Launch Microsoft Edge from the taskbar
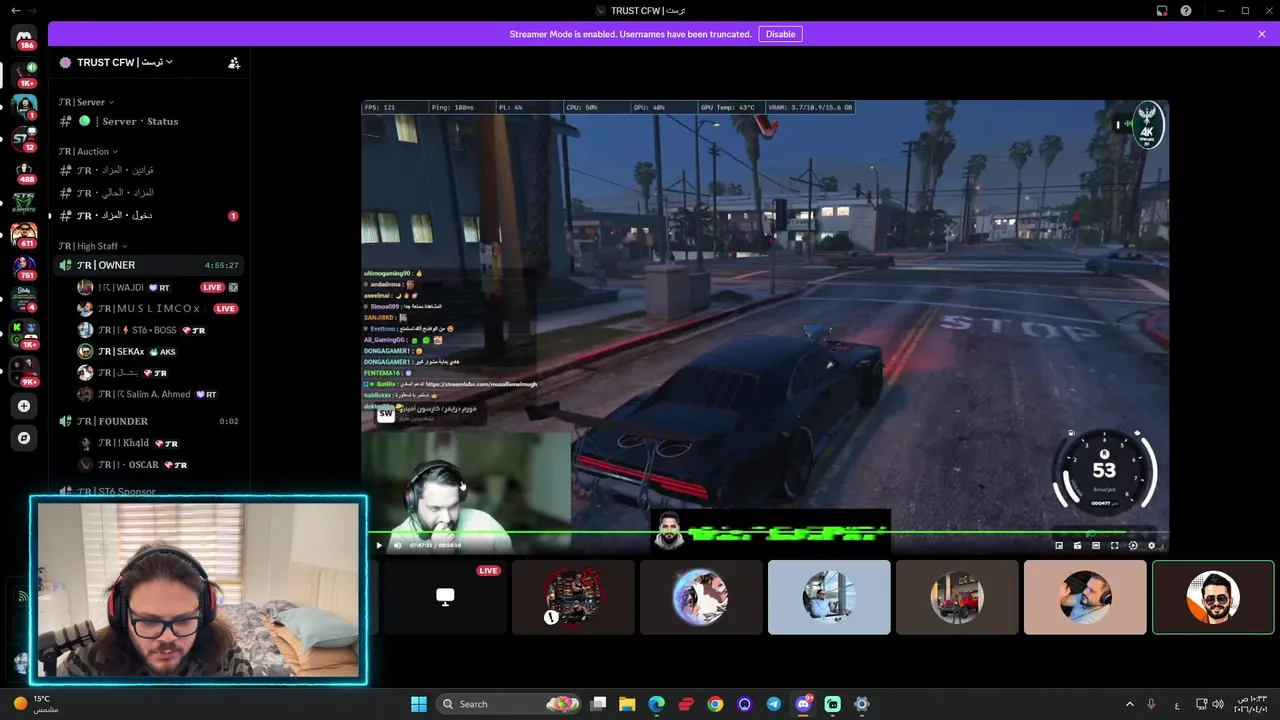Viewport: 1280px width, 720px height. pyautogui.click(x=656, y=704)
